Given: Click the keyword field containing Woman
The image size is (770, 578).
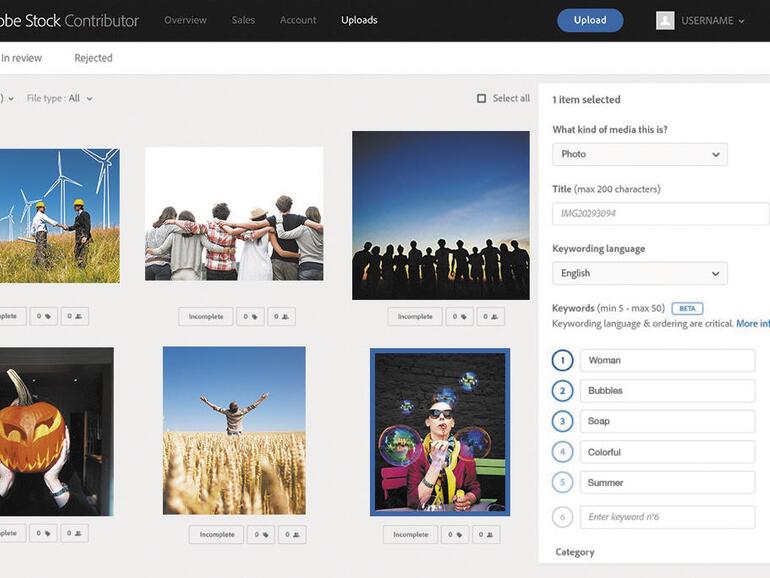Looking at the screenshot, I should (667, 360).
